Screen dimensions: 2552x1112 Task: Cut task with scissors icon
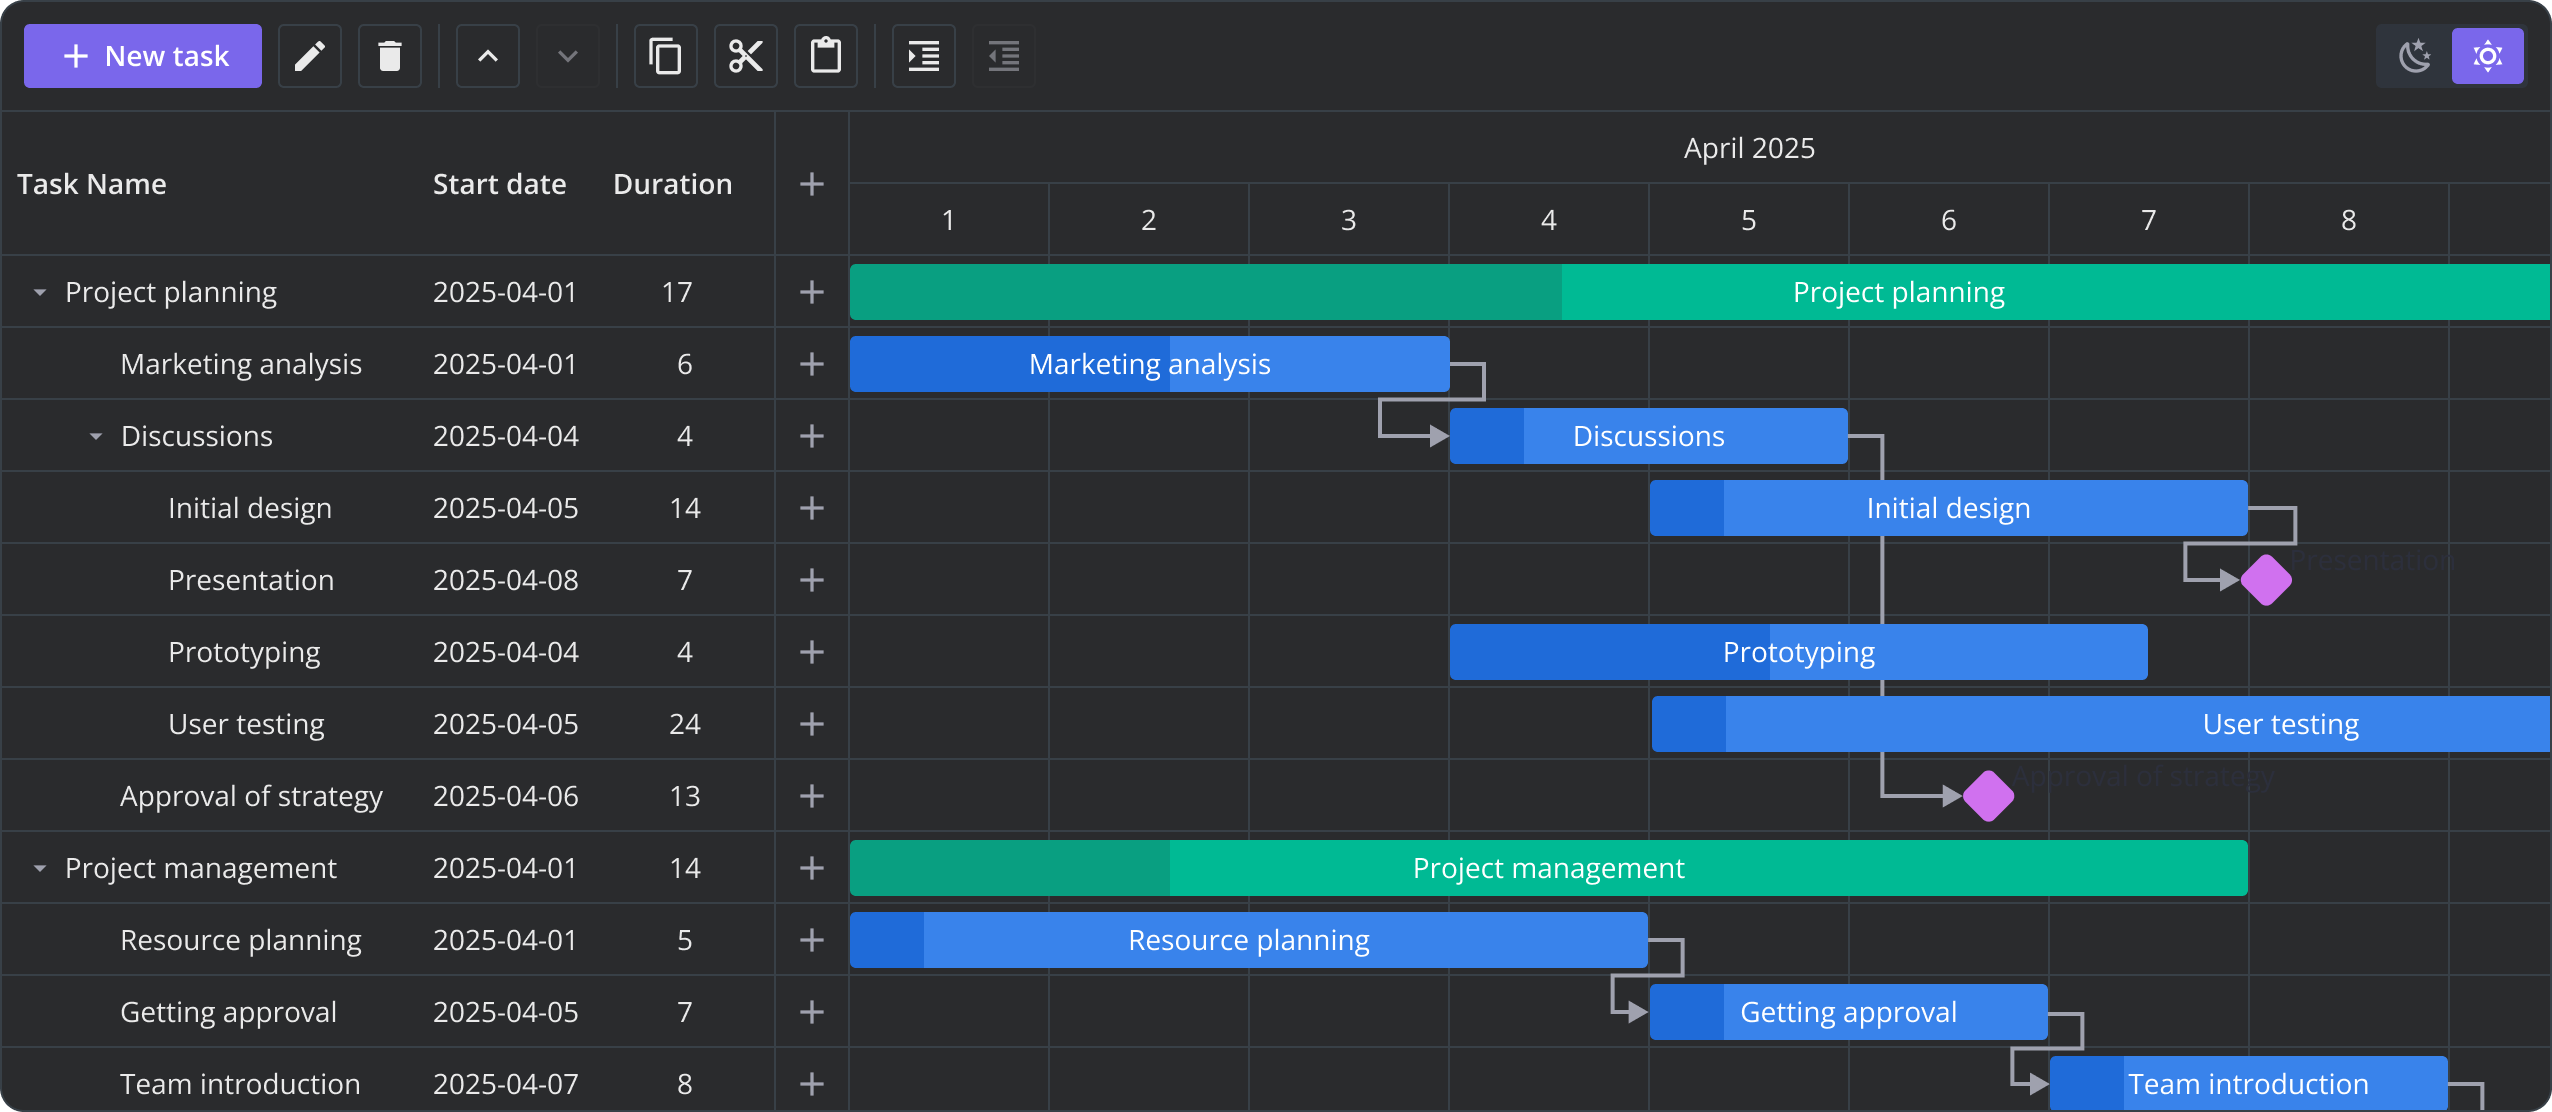(x=746, y=56)
